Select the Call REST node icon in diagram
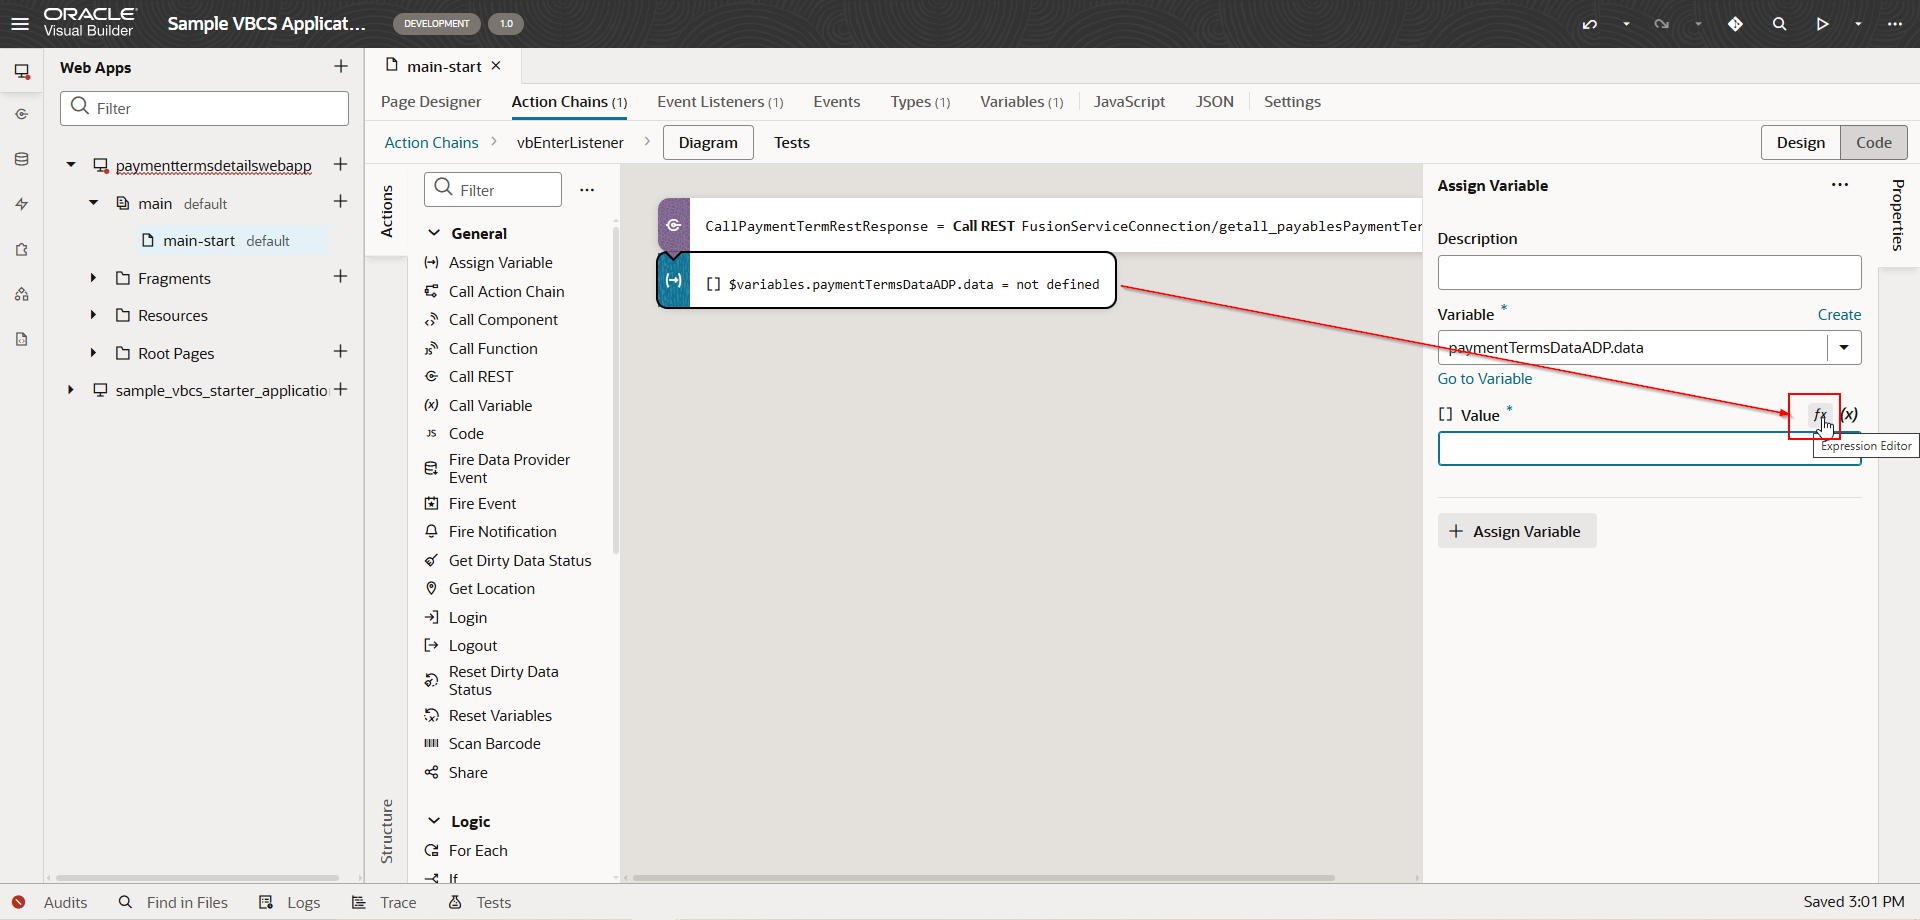This screenshot has height=920, width=1920. pos(674,225)
